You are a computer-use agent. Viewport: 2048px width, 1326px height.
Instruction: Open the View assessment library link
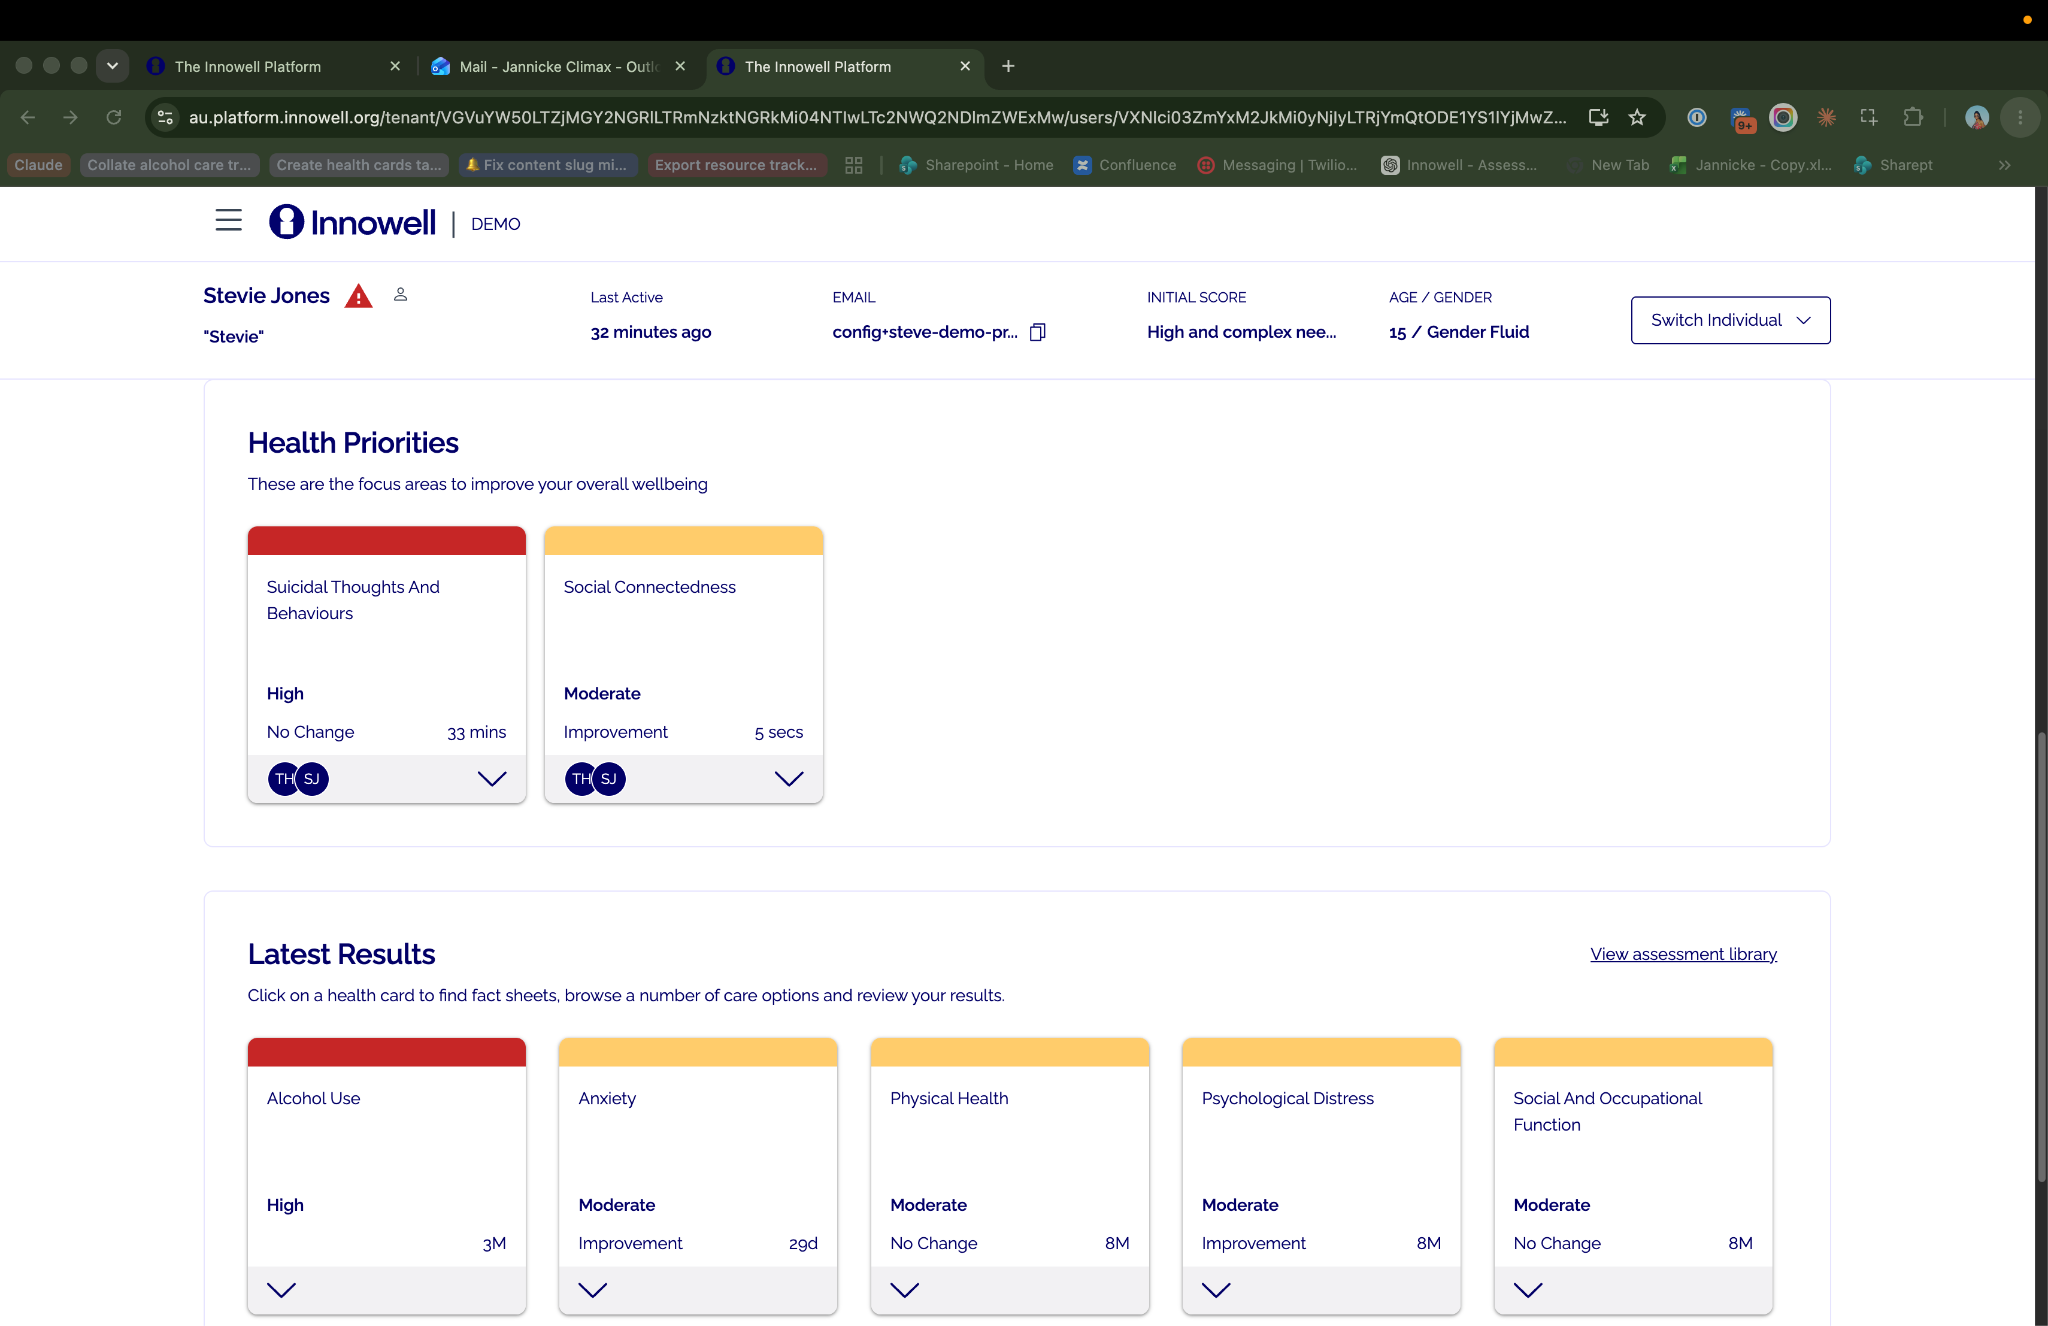tap(1684, 954)
